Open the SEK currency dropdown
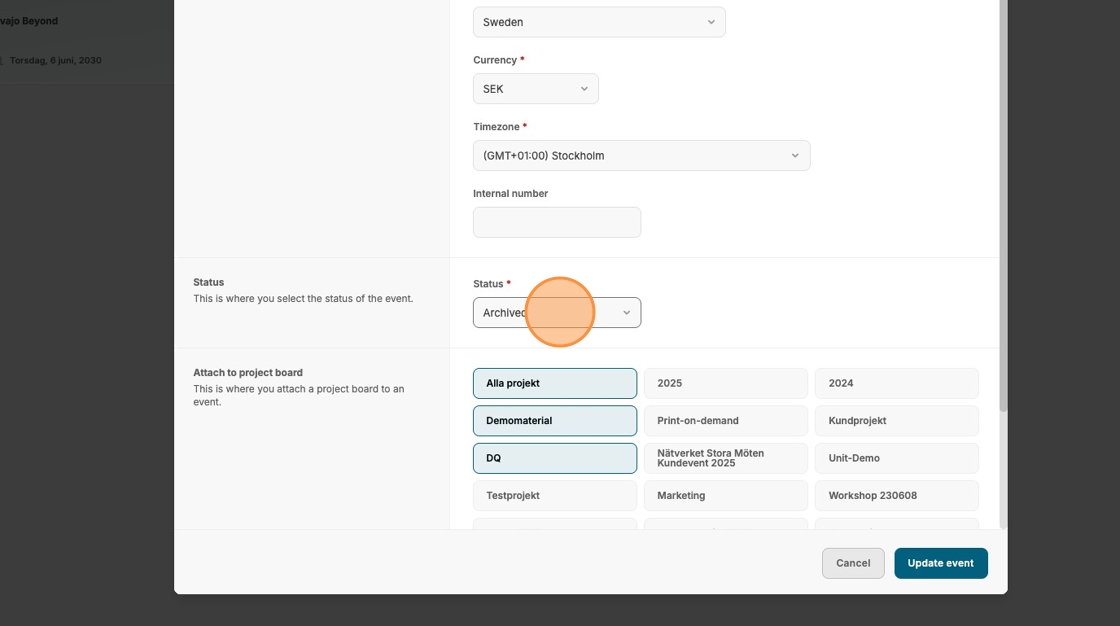The image size is (1120, 626). pos(535,89)
